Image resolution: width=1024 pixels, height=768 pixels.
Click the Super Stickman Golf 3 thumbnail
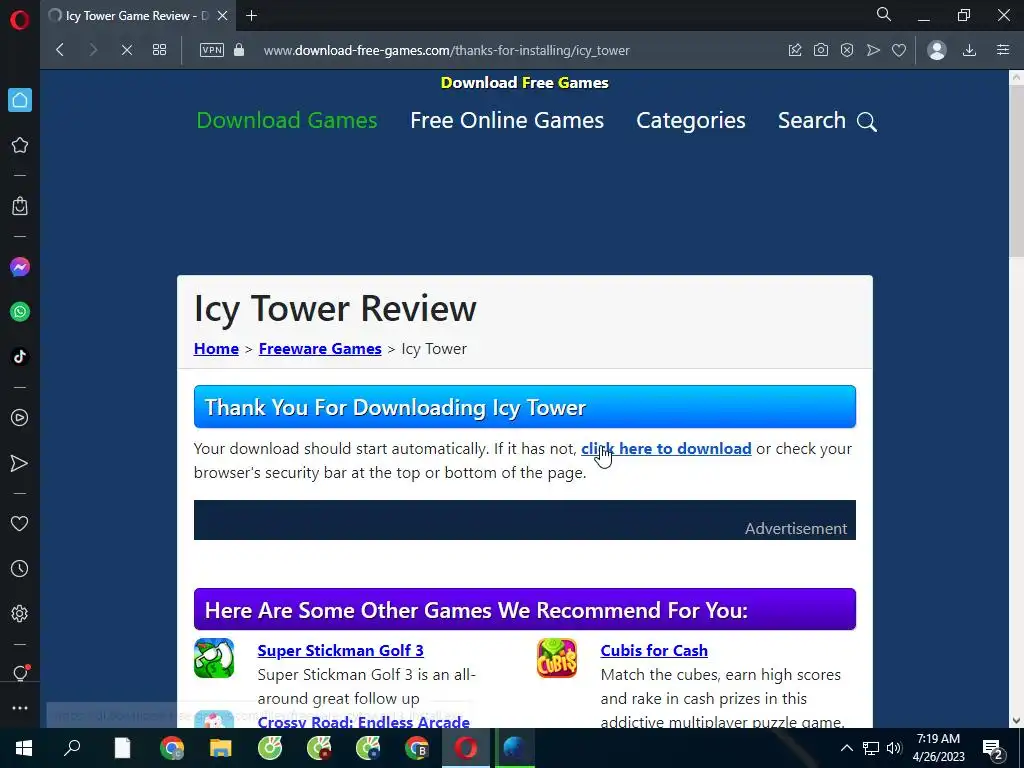(214, 658)
